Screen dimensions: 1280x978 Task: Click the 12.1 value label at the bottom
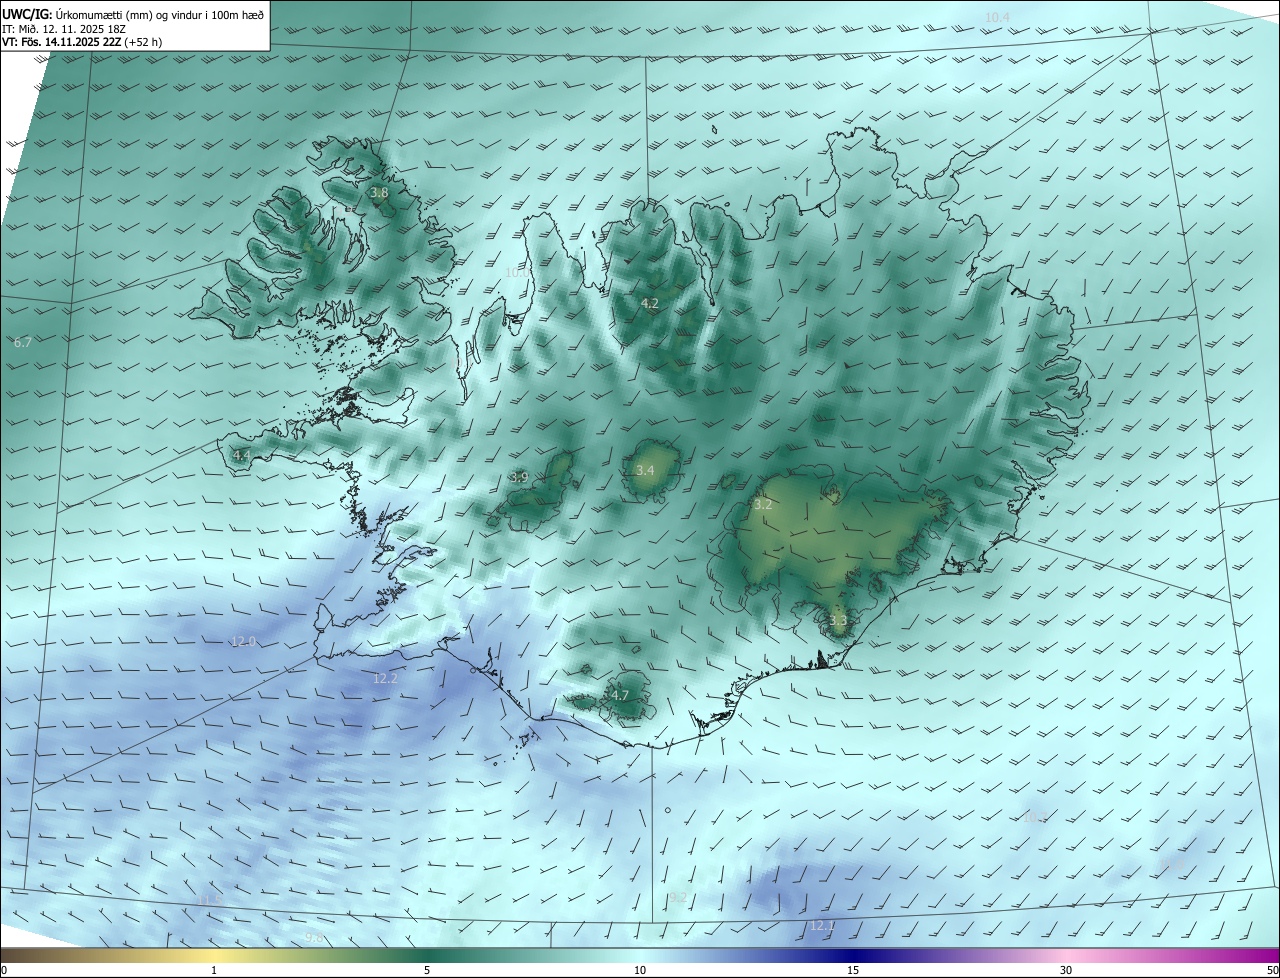(822, 926)
